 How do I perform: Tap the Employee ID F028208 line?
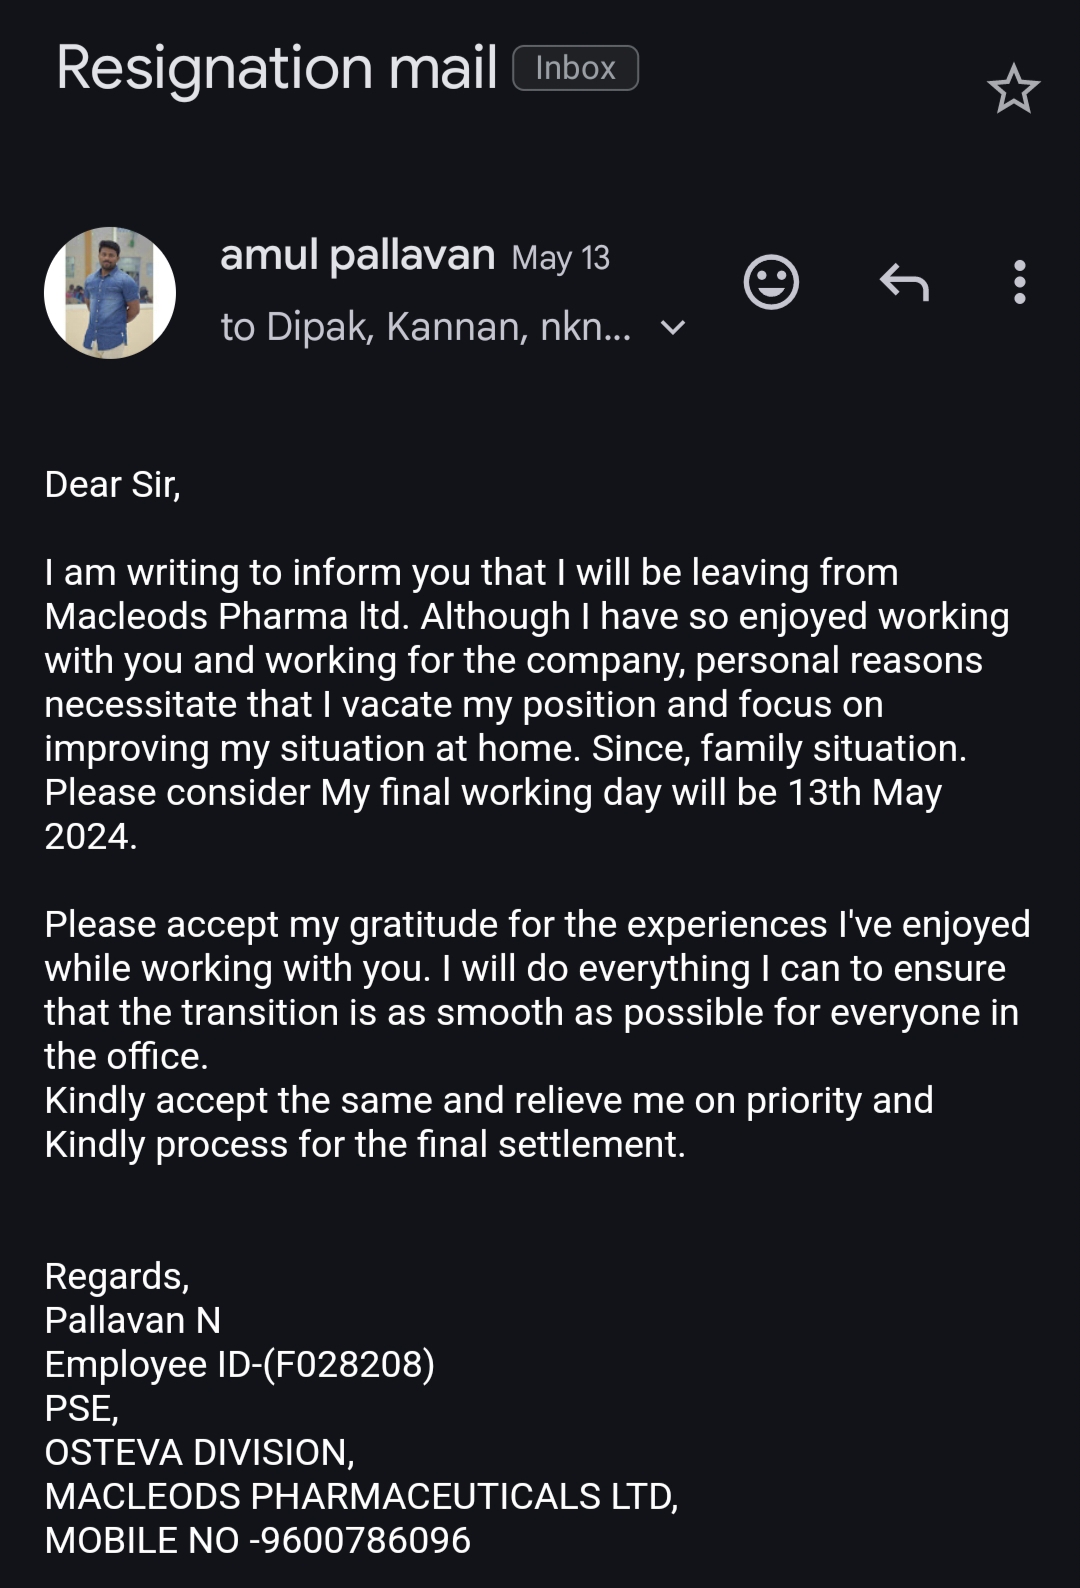point(240,1364)
